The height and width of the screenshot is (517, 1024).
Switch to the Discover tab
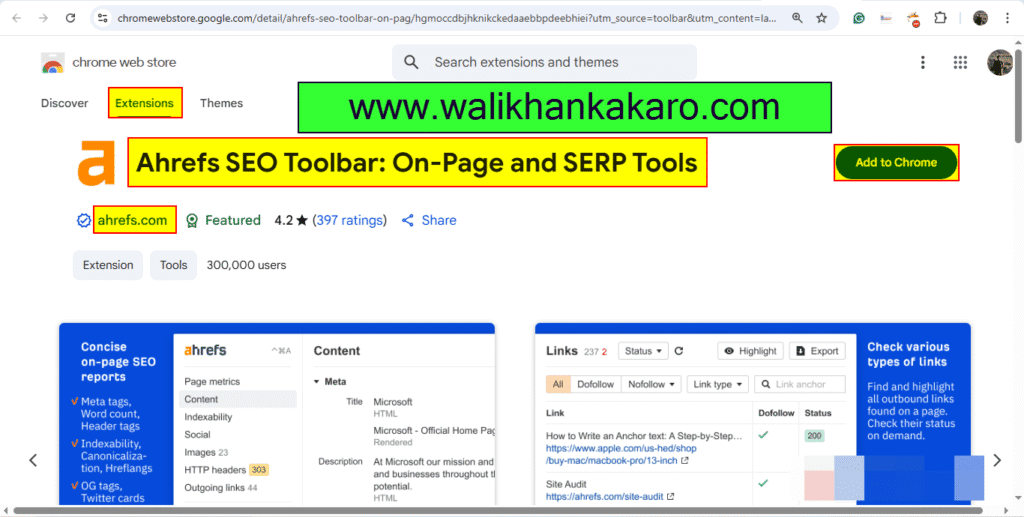64,103
